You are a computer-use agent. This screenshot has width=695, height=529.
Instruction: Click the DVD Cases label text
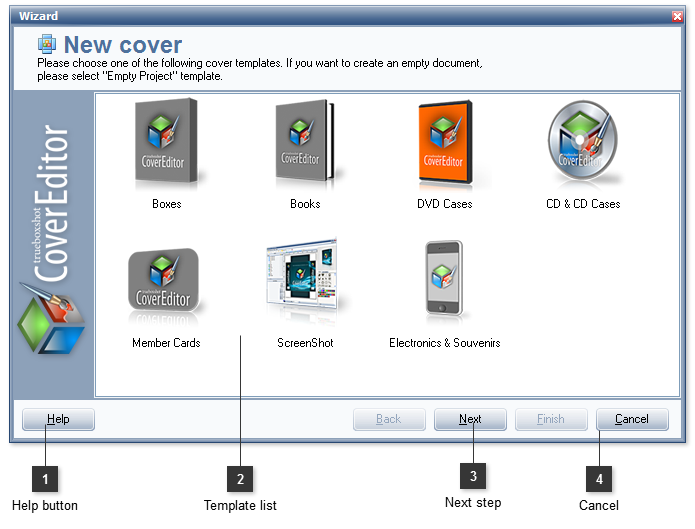click(445, 204)
